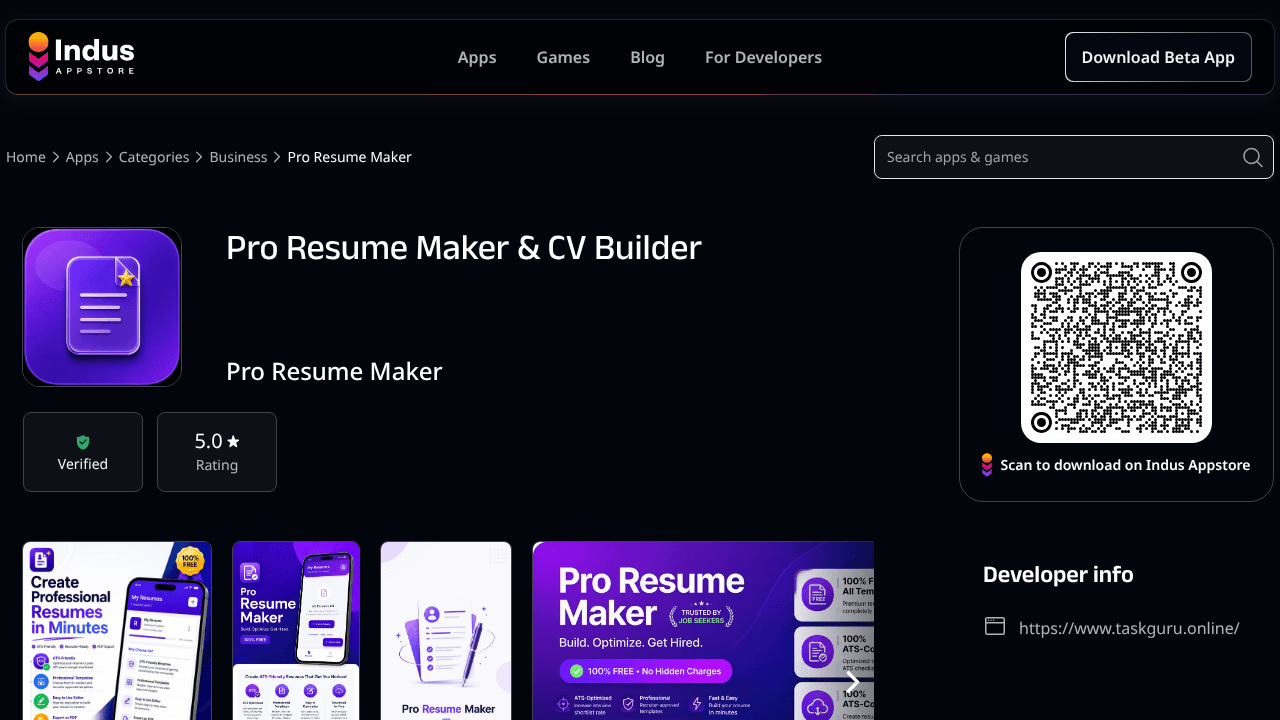
Task: Click the Pro Resume Maker & CV Builder title
Action: coord(464,247)
